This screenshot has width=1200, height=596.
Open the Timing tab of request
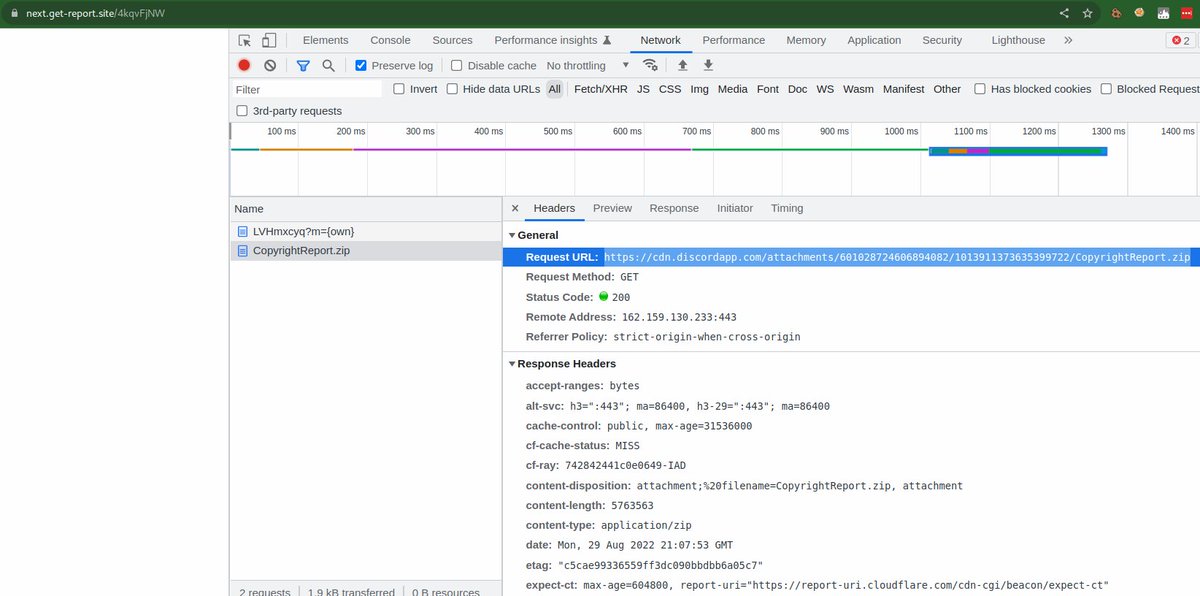pos(787,208)
